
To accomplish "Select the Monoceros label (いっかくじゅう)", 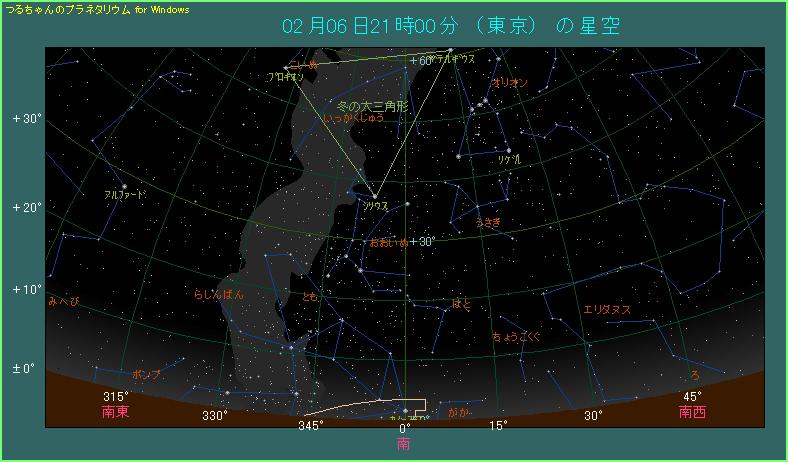I will pyautogui.click(x=354, y=118).
